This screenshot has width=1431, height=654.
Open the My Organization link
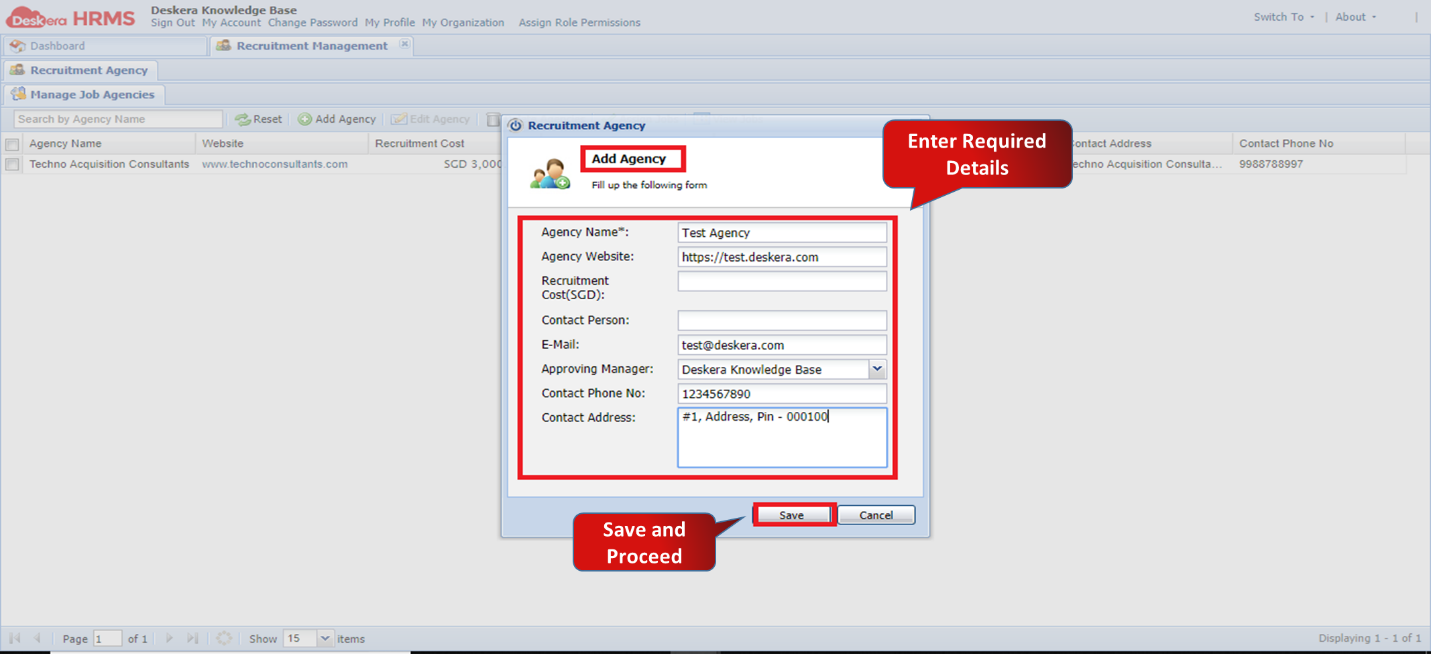click(463, 23)
